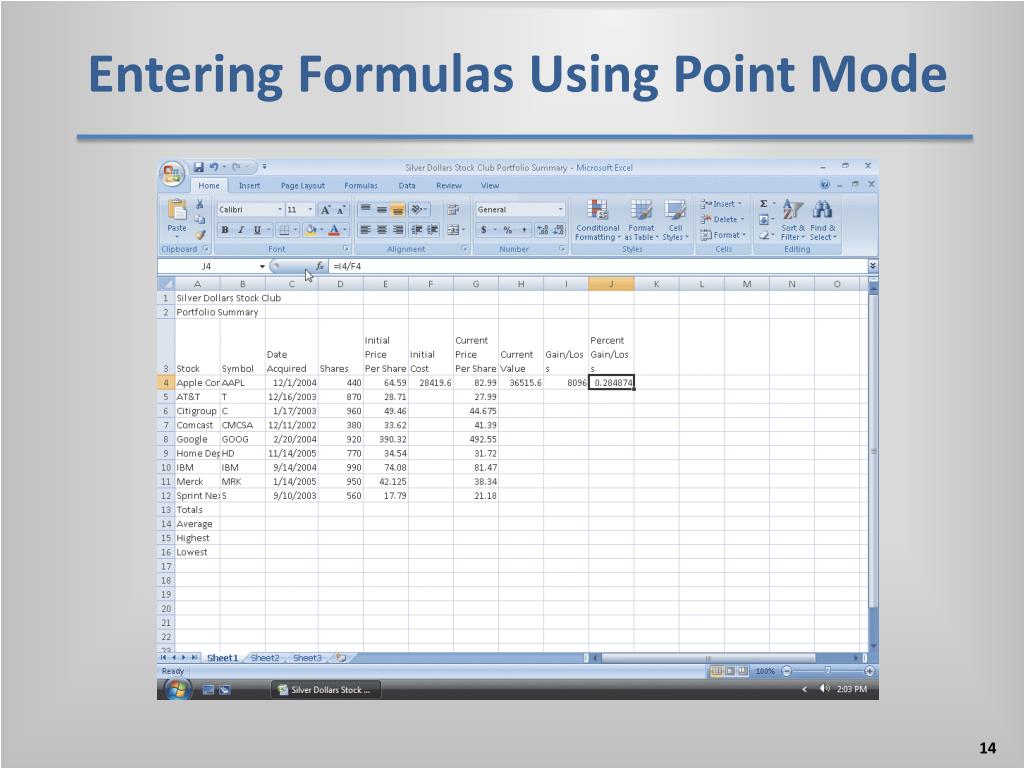Align text right in cell
Image resolution: width=1024 pixels, height=768 pixels.
coord(397,230)
